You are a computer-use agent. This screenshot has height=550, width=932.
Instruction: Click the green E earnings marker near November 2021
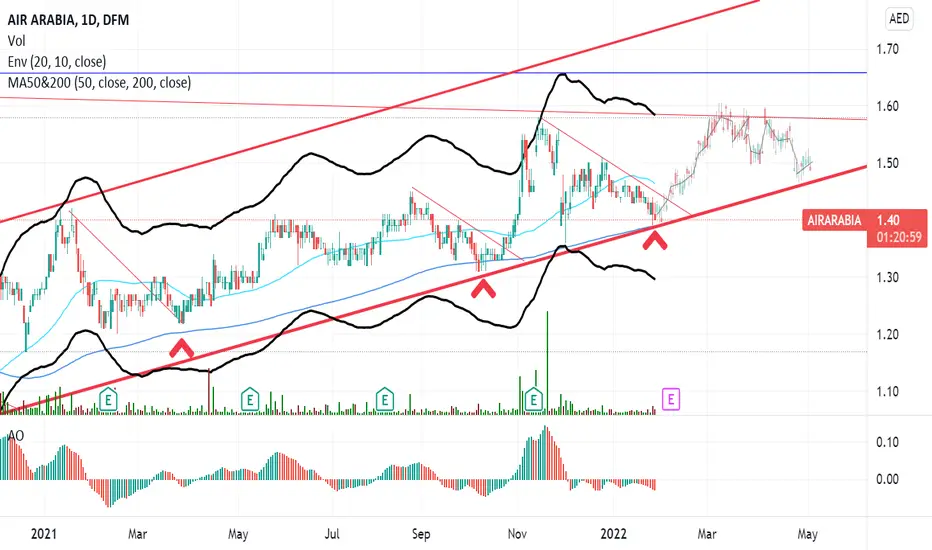tap(534, 400)
